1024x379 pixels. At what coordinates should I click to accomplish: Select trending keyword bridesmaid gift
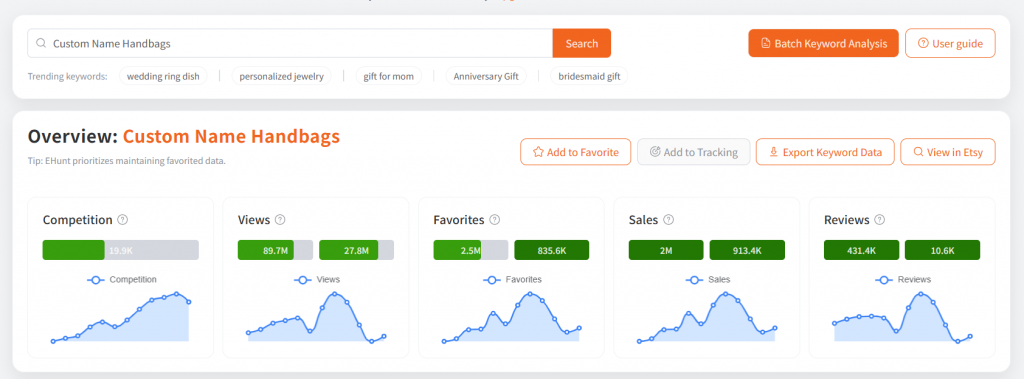click(589, 76)
